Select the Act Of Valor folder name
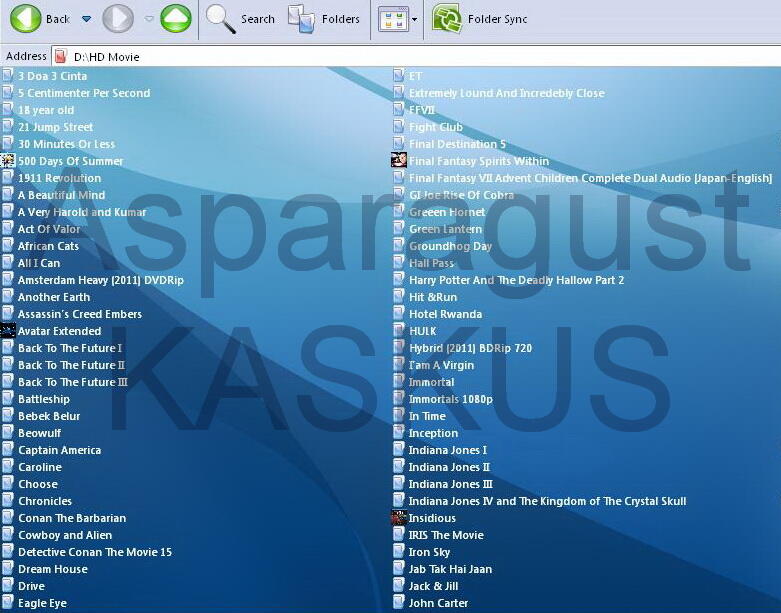The height and width of the screenshot is (613, 781). point(49,229)
